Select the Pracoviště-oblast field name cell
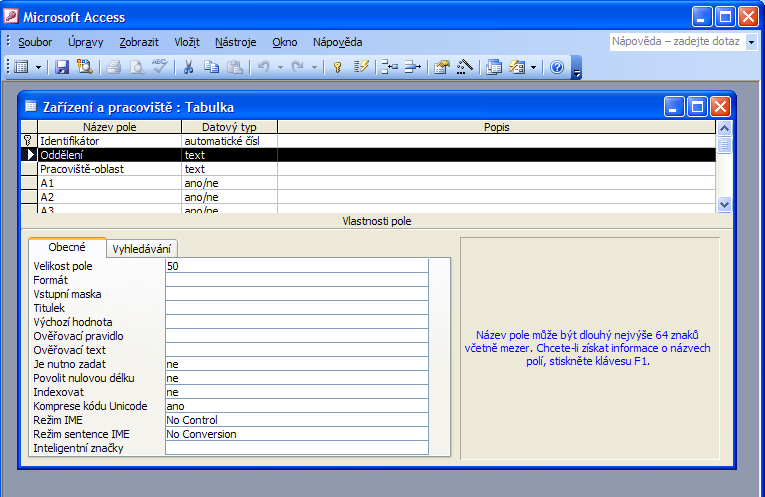The height and width of the screenshot is (497, 765). tap(109, 169)
